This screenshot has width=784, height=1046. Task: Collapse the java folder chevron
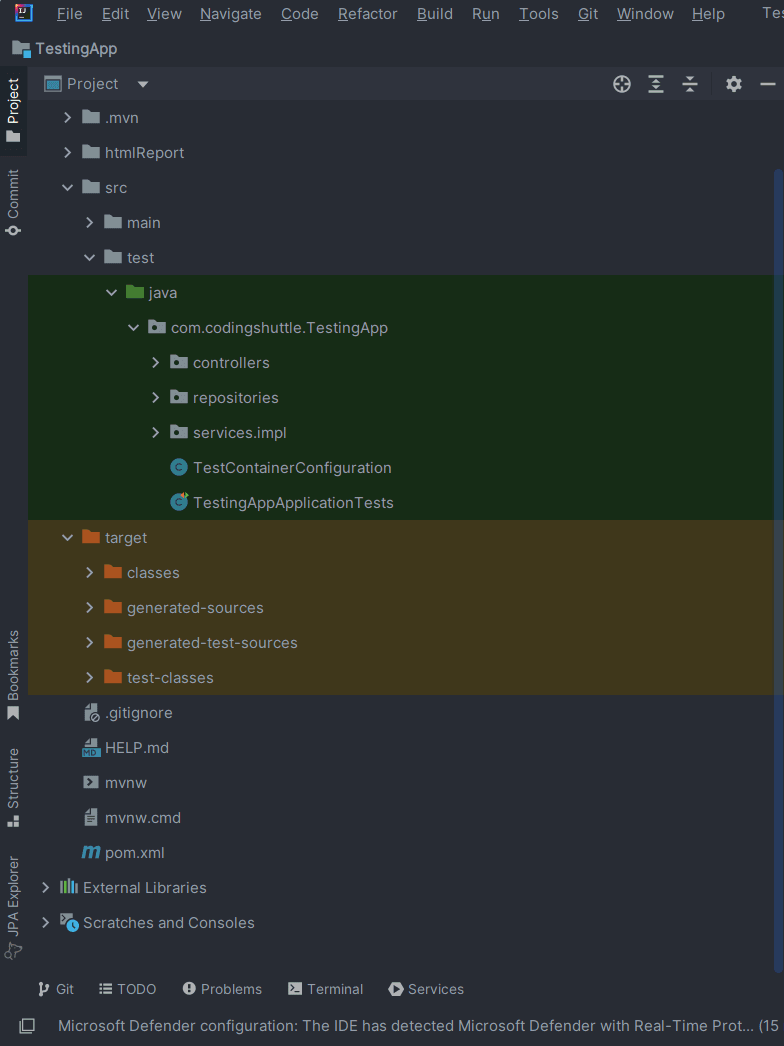click(x=111, y=292)
